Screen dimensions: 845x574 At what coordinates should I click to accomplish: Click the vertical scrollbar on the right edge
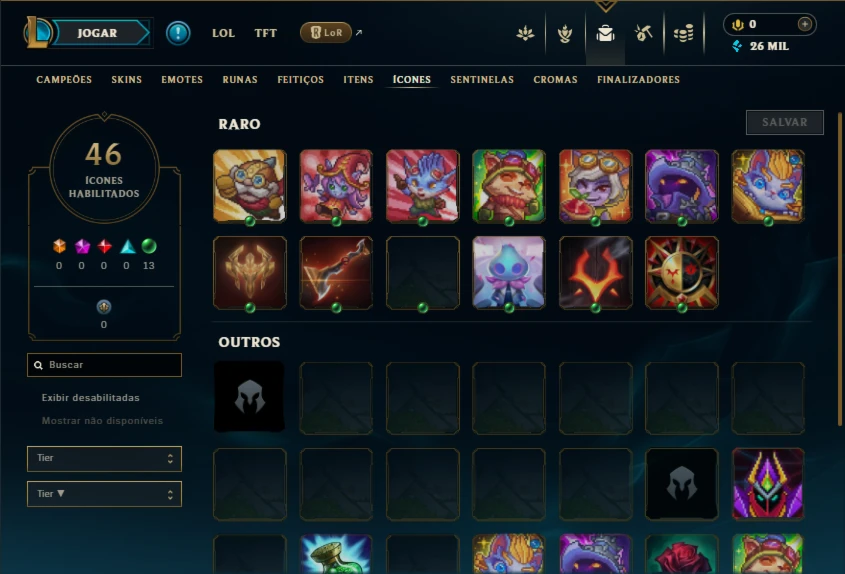[840, 269]
